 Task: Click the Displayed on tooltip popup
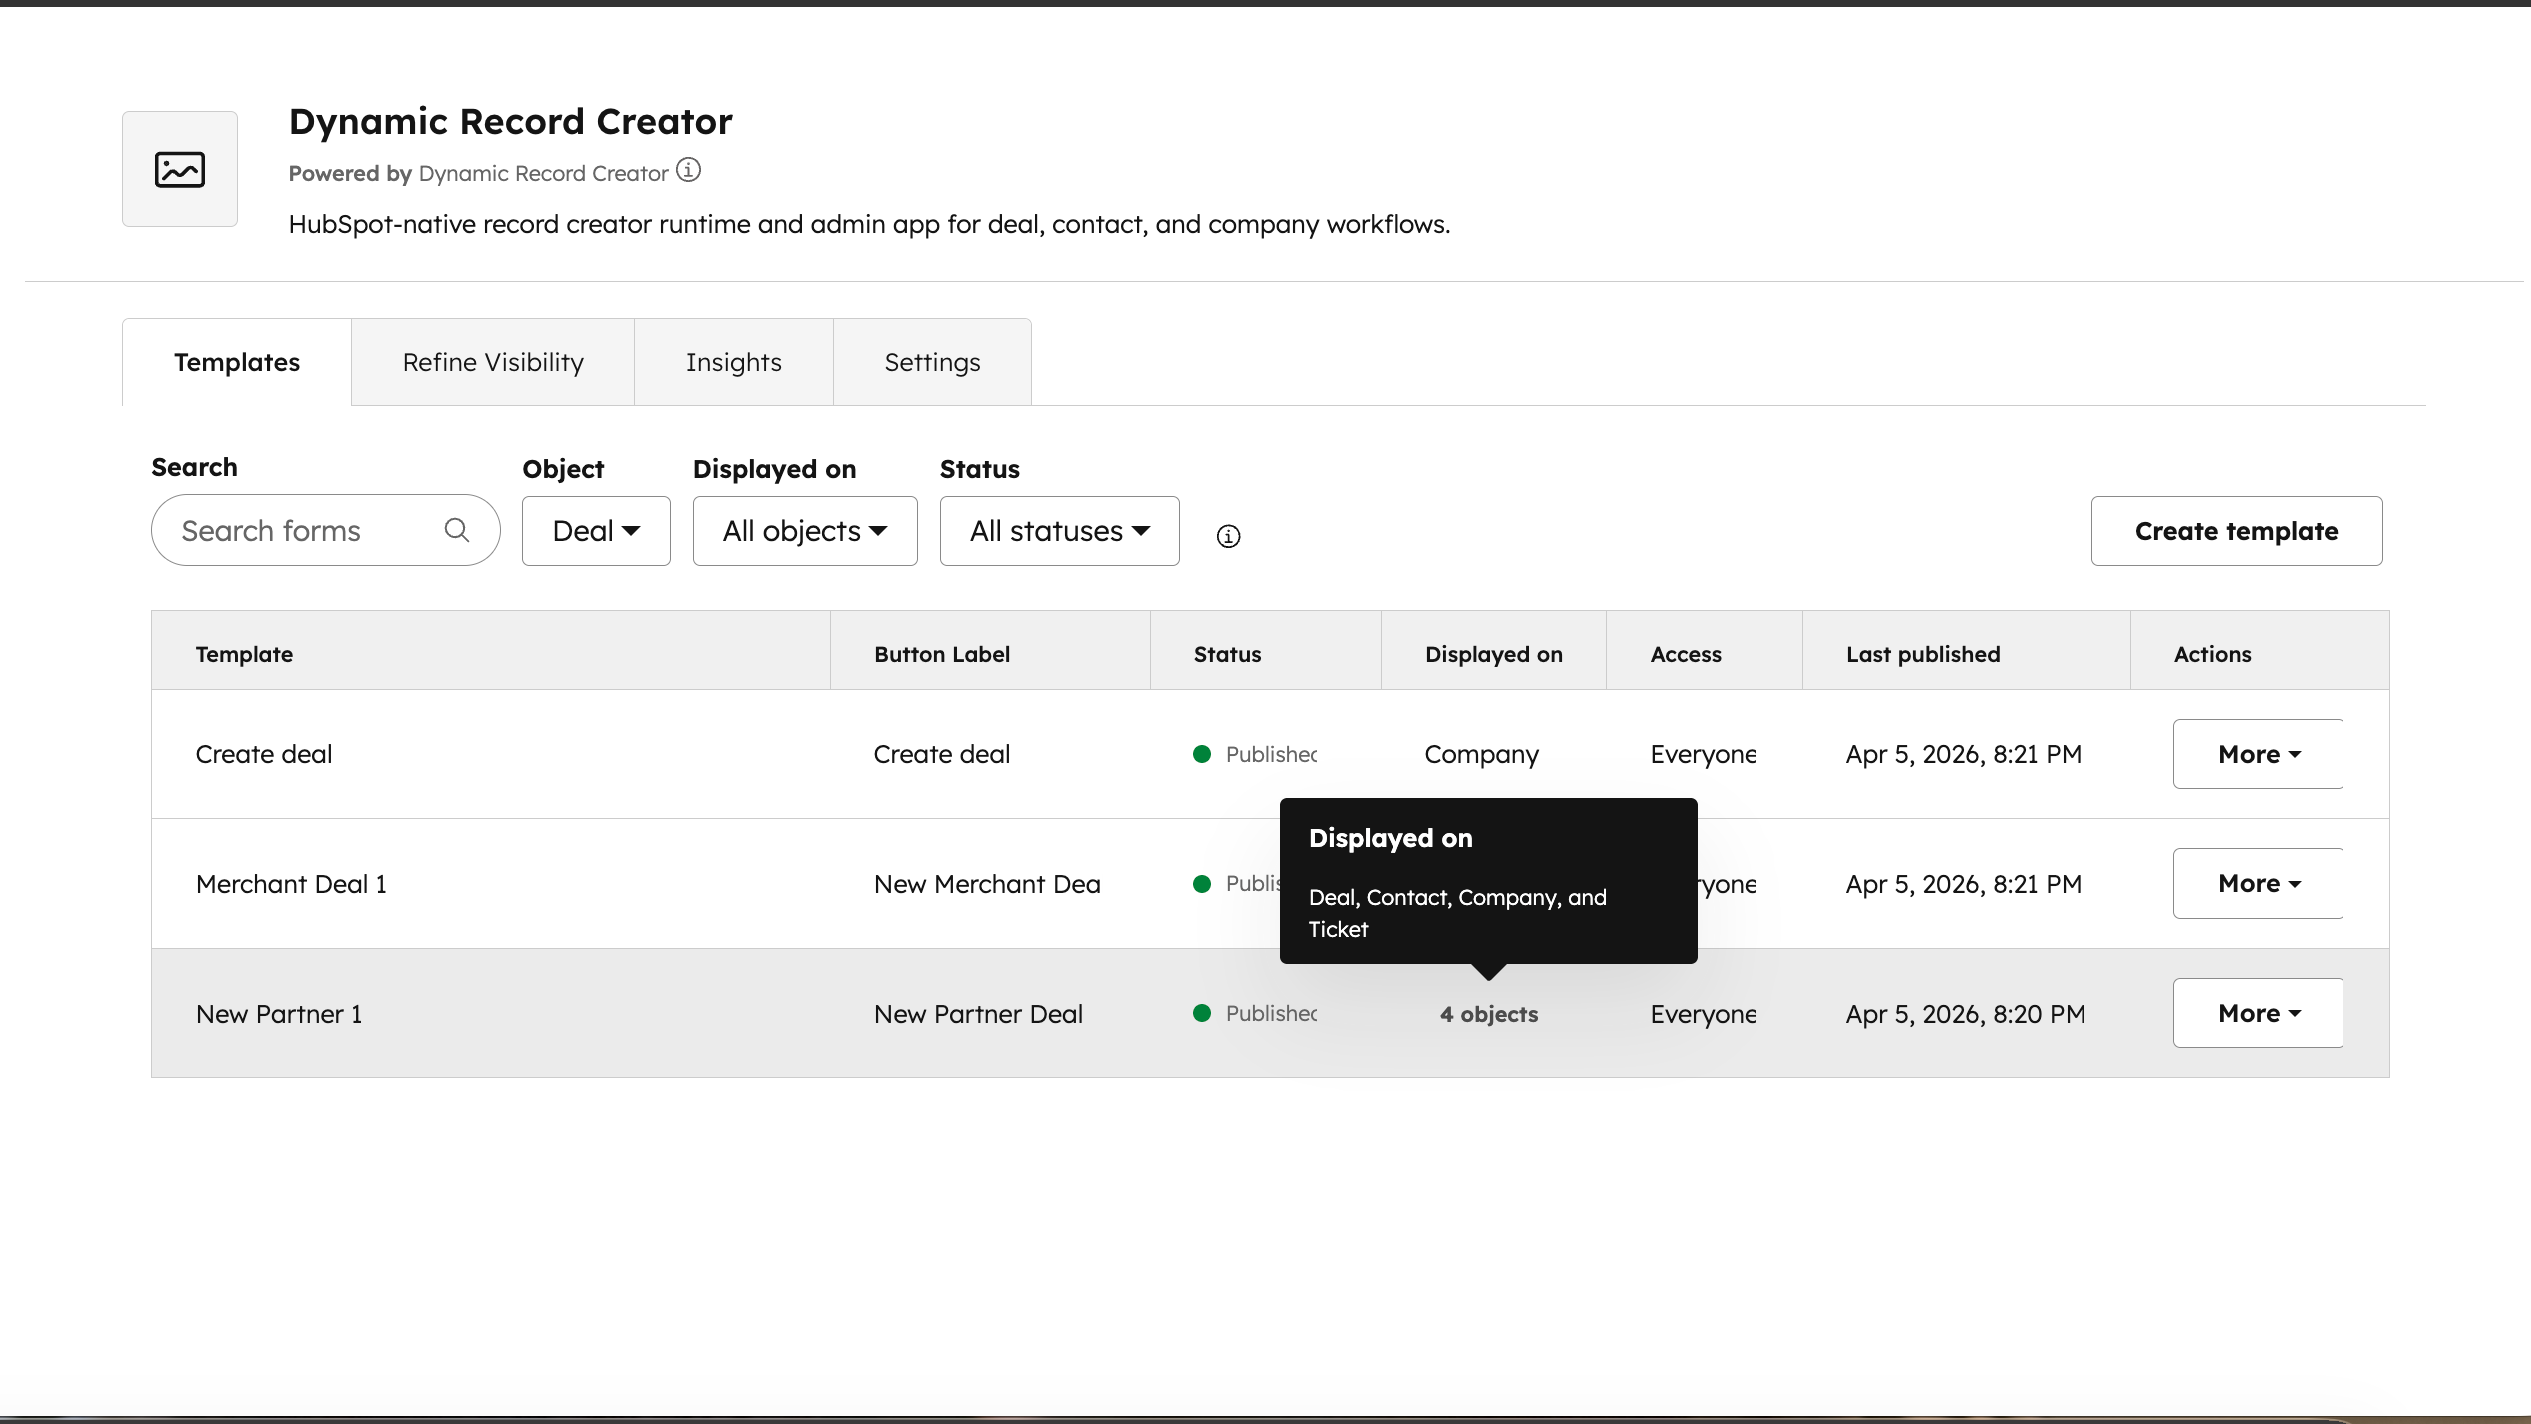[x=1489, y=881]
